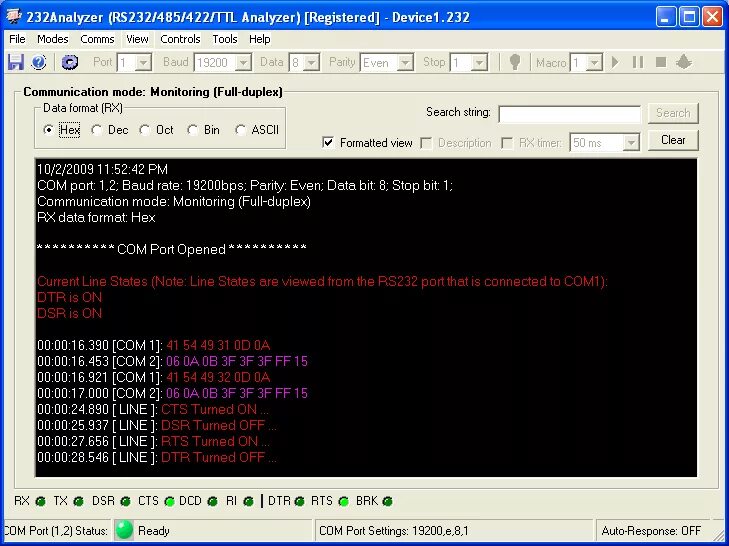This screenshot has height=546, width=729.
Task: Click the 00:00:16.453 COM 2 log line
Action: pos(172,361)
